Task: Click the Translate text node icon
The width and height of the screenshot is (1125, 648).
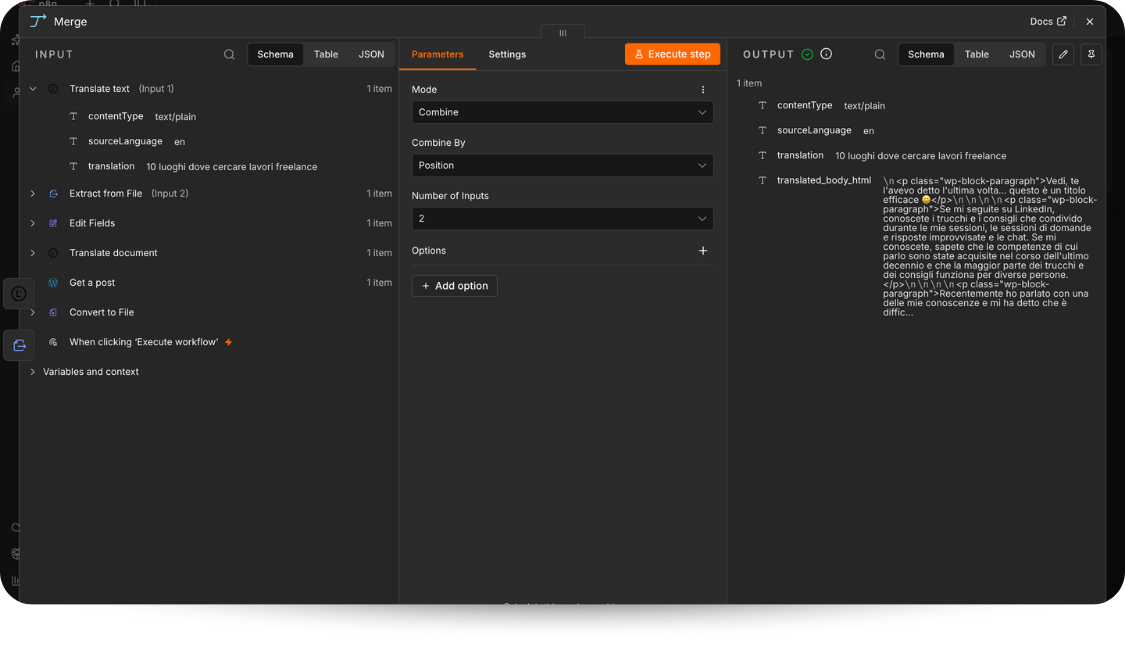Action: [x=53, y=89]
